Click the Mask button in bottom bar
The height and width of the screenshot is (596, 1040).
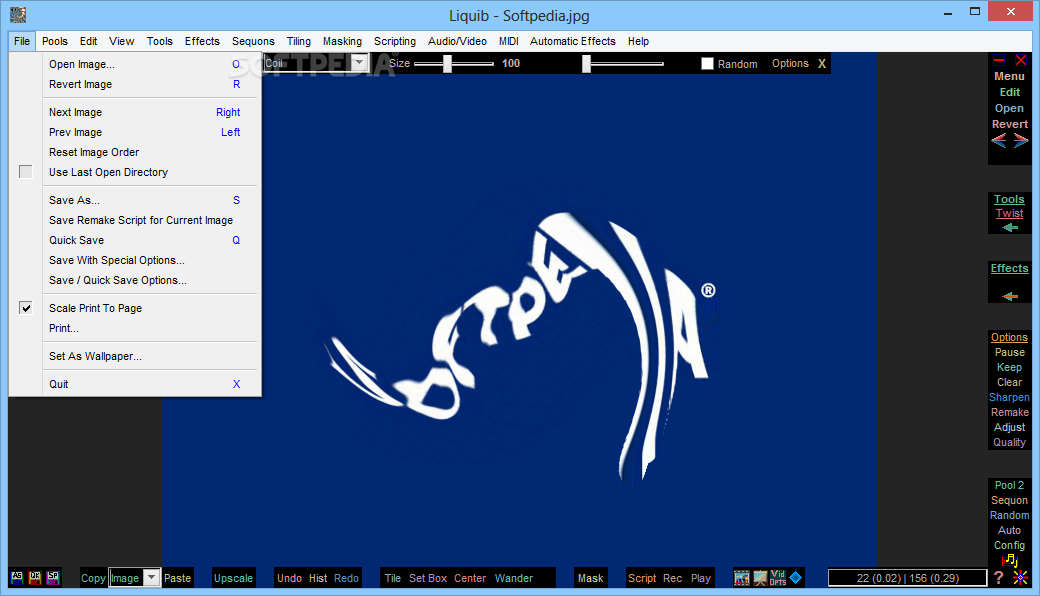coord(590,578)
